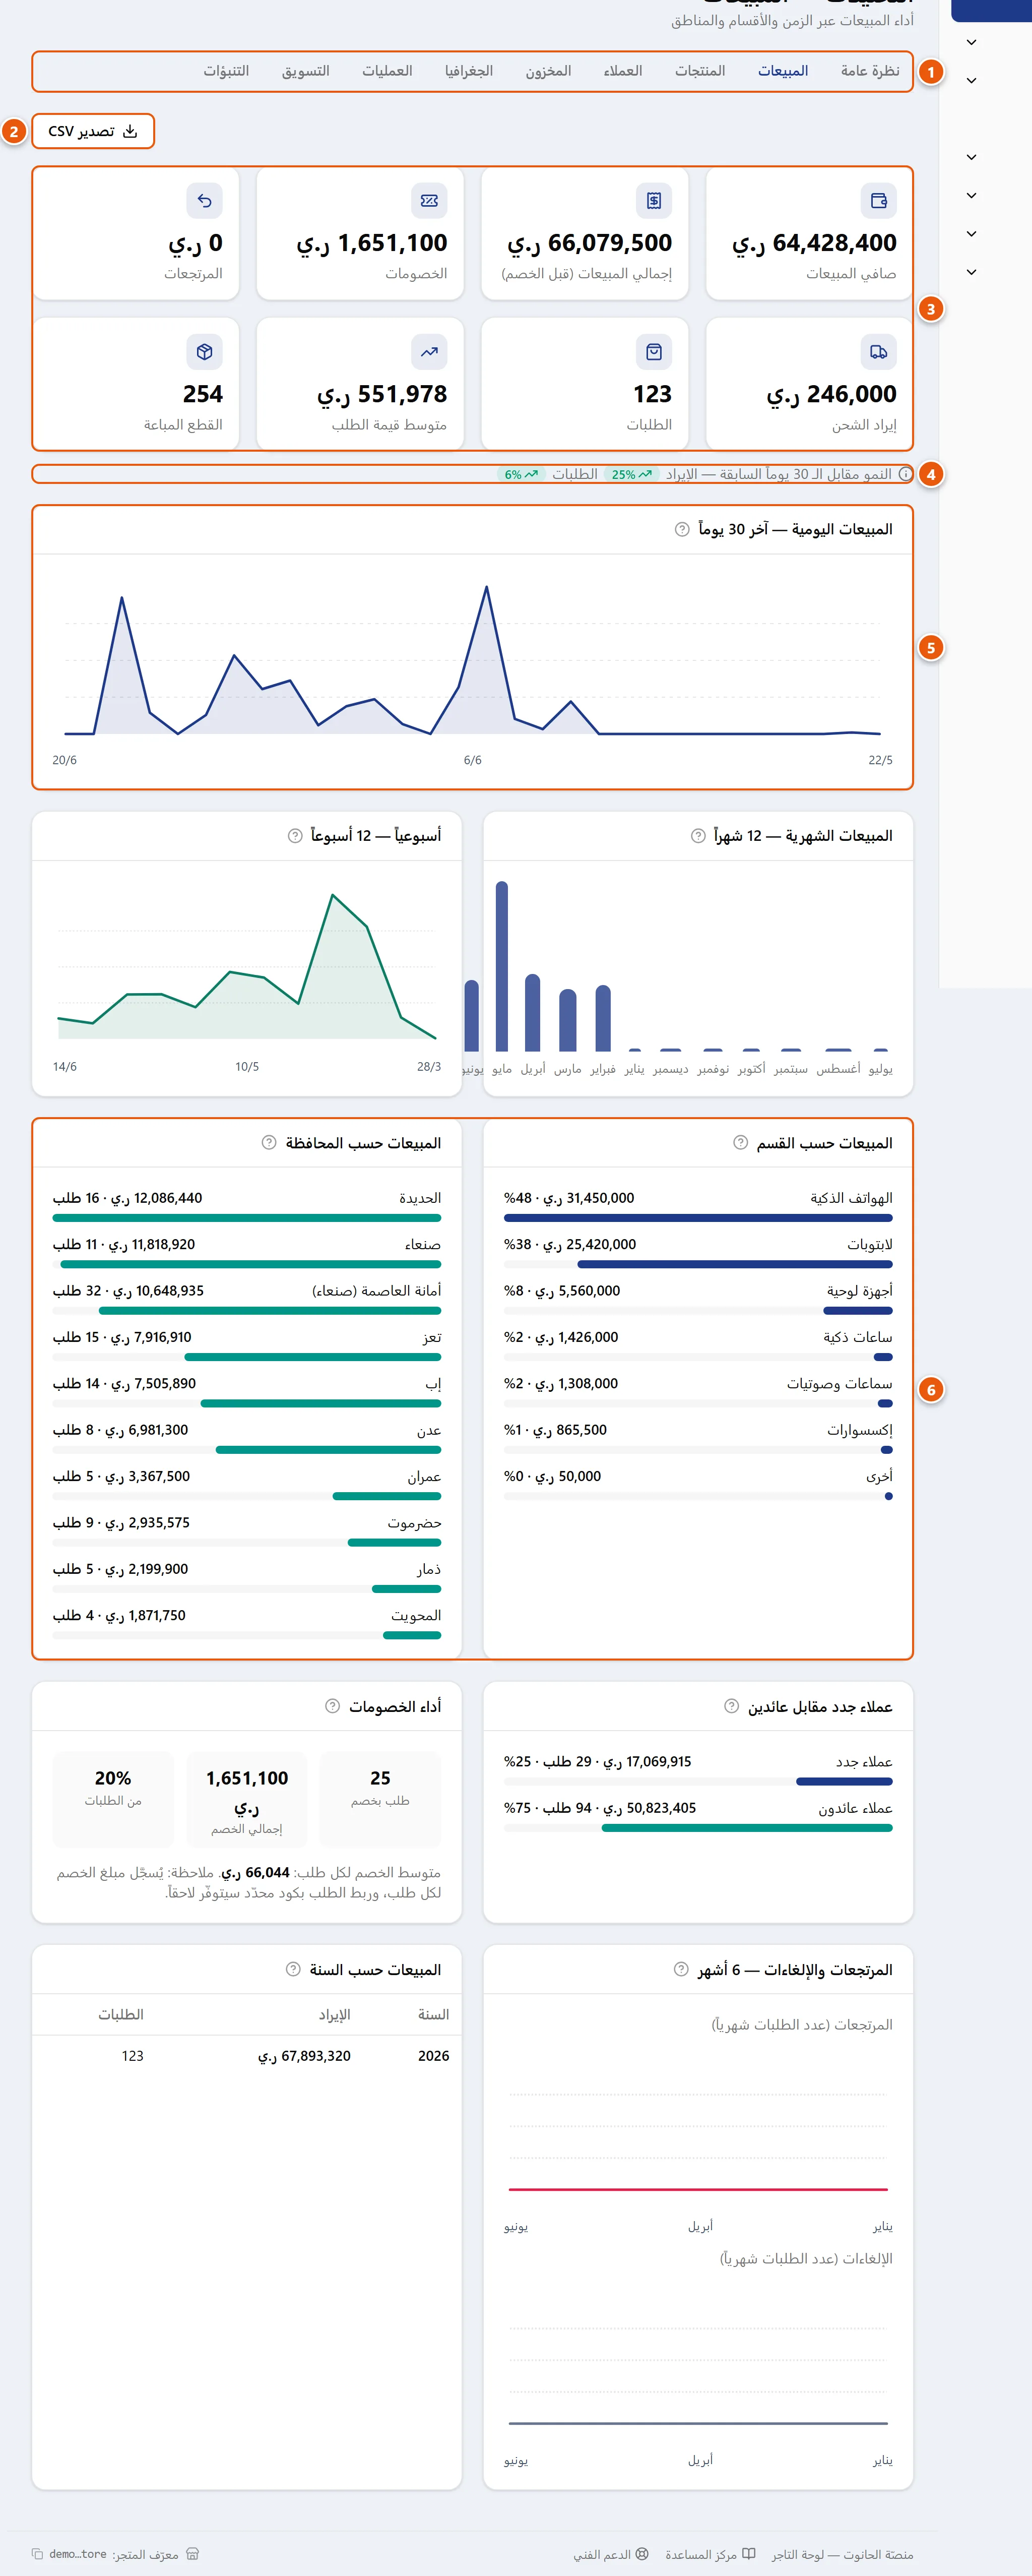Click the undo-arrow icon on المرتجعات card
1032x2576 pixels.
(204, 201)
